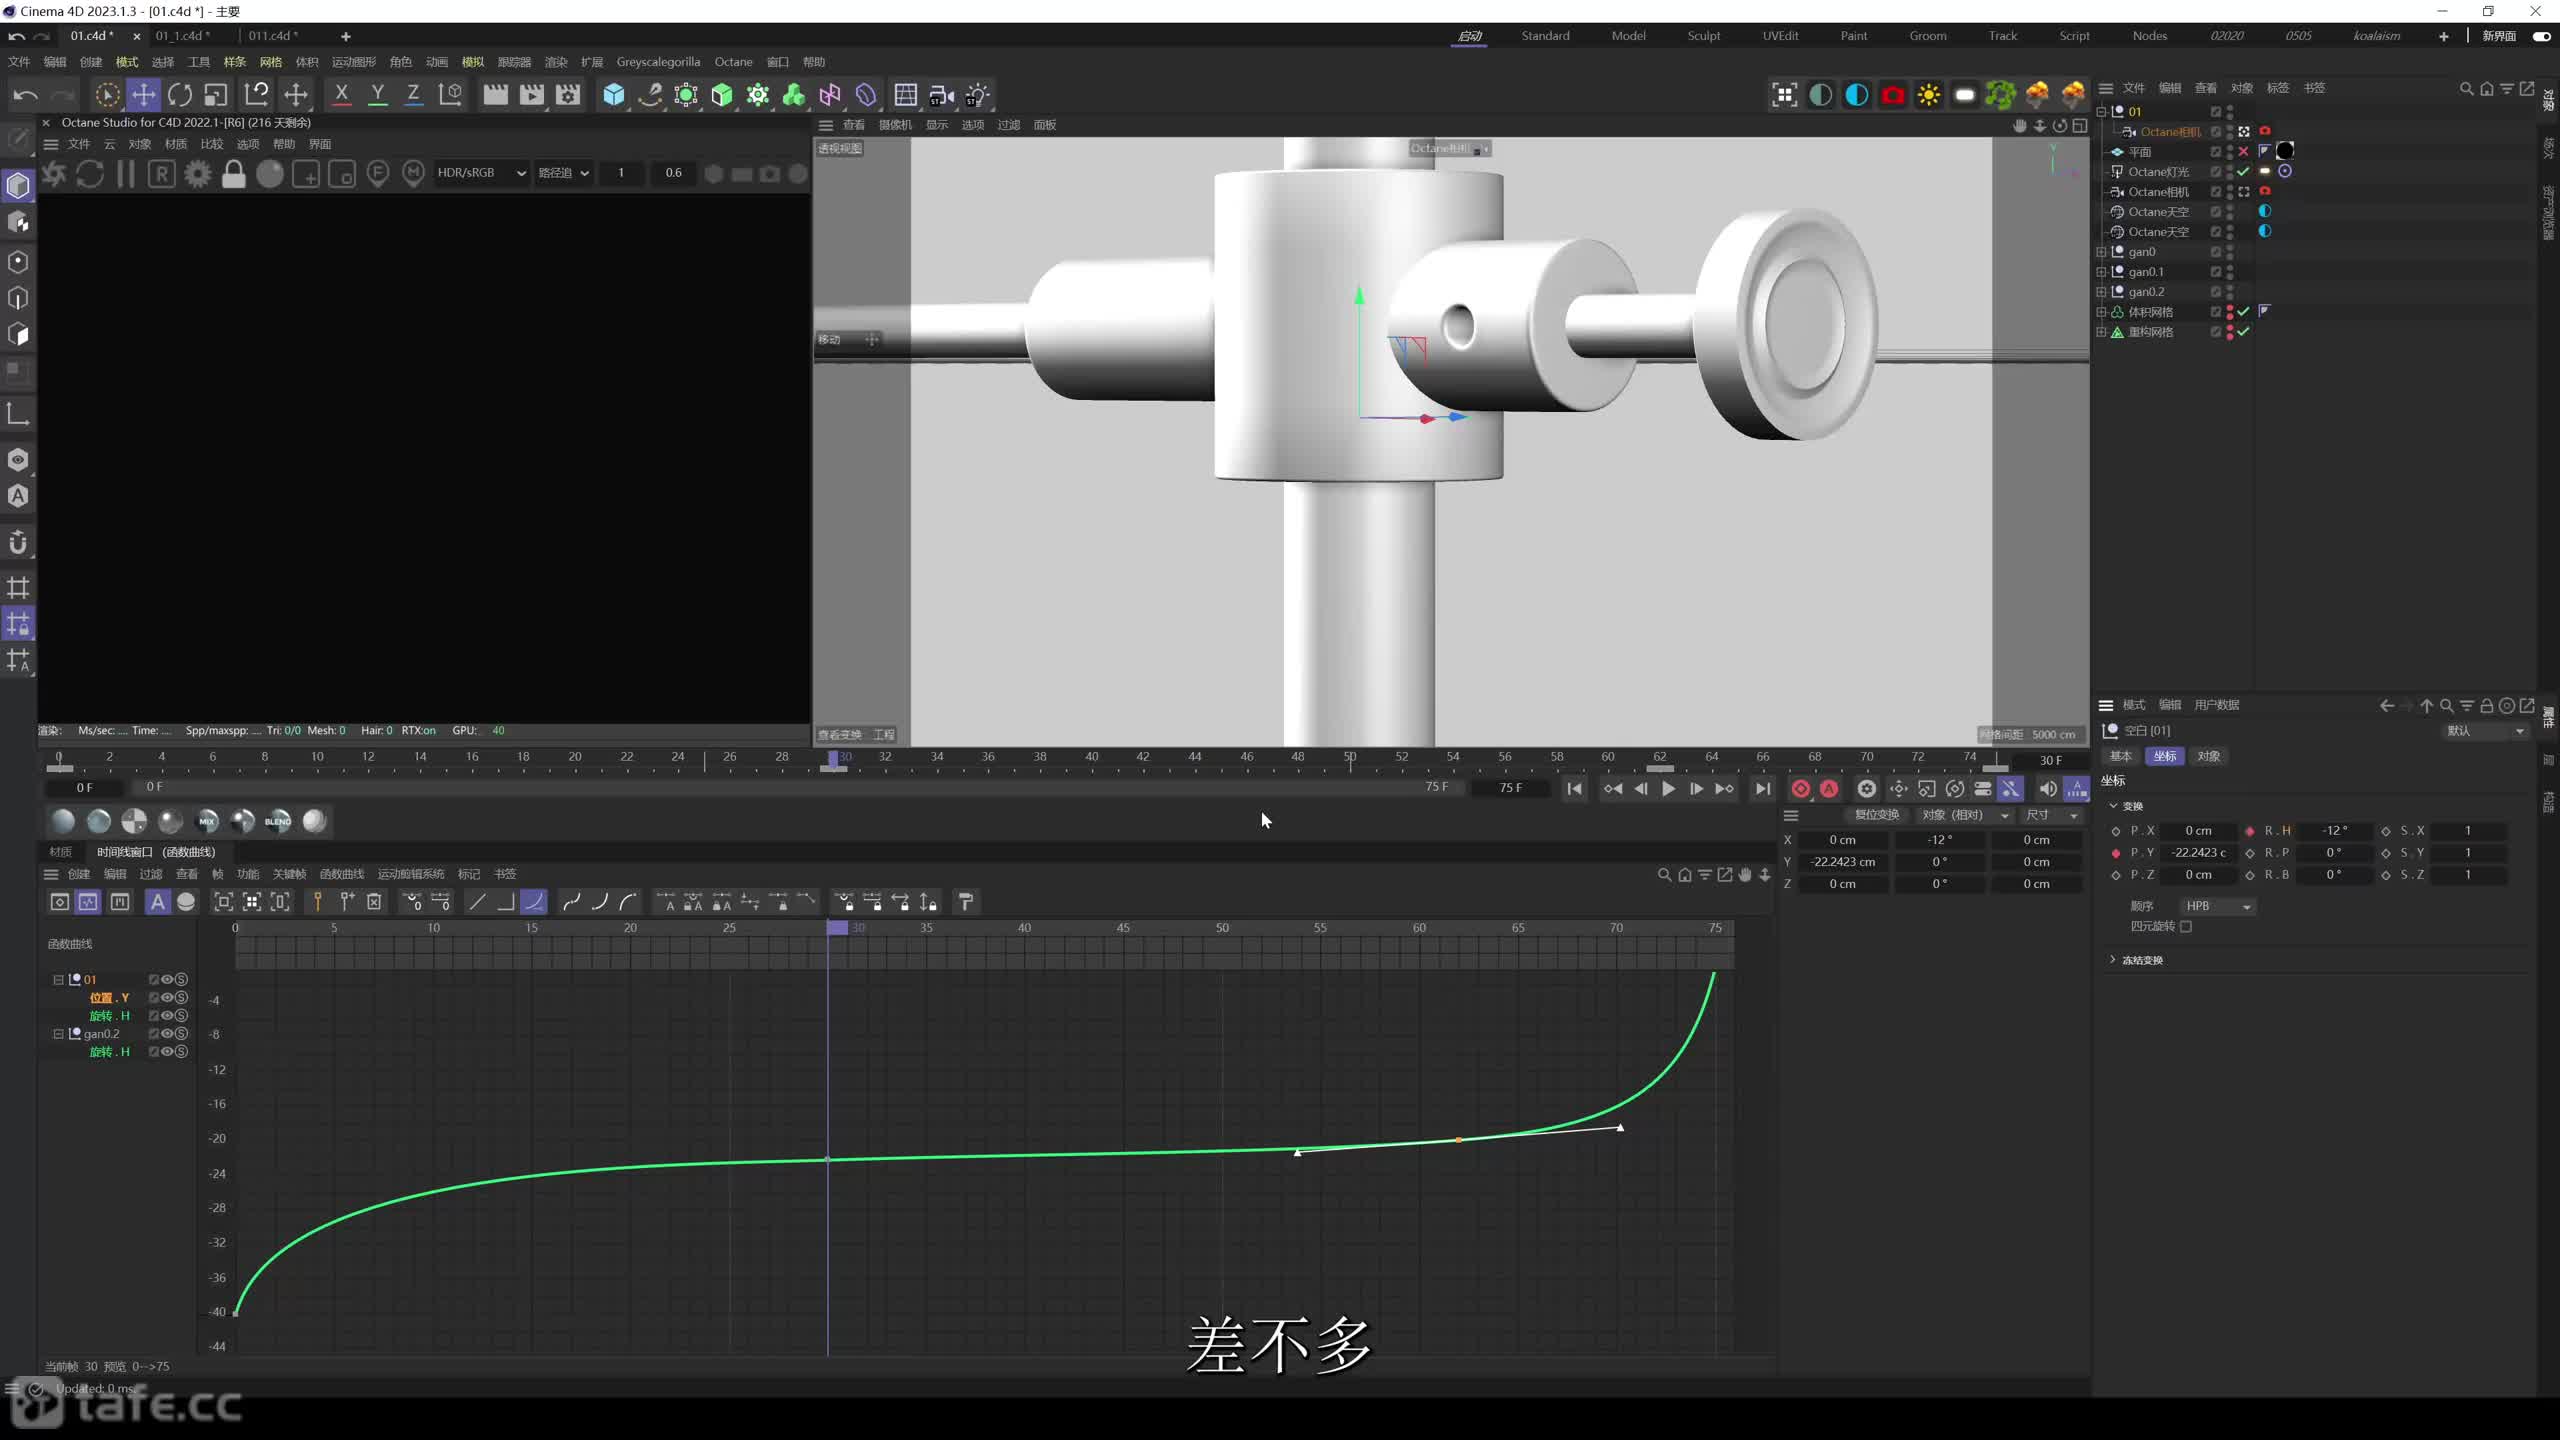Toggle enable check for 重构网格
The height and width of the screenshot is (1440, 2560).
(x=2244, y=332)
